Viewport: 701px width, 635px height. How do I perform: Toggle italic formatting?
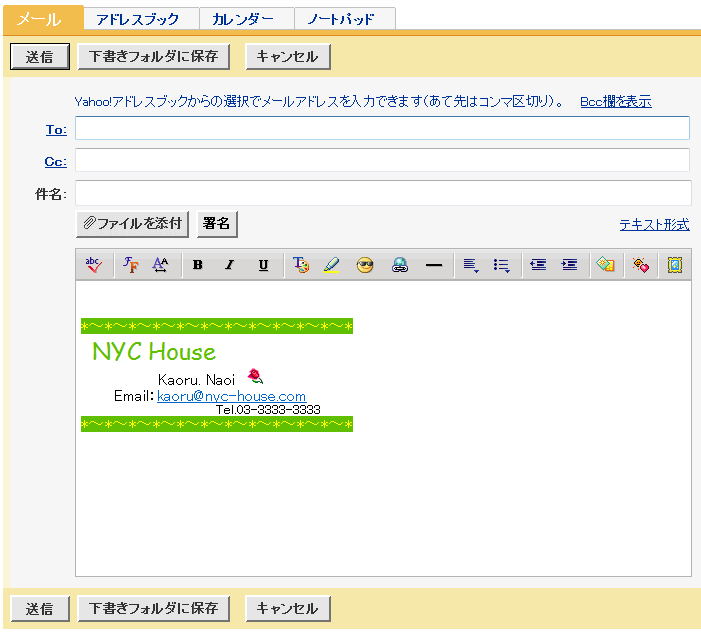[x=229, y=265]
